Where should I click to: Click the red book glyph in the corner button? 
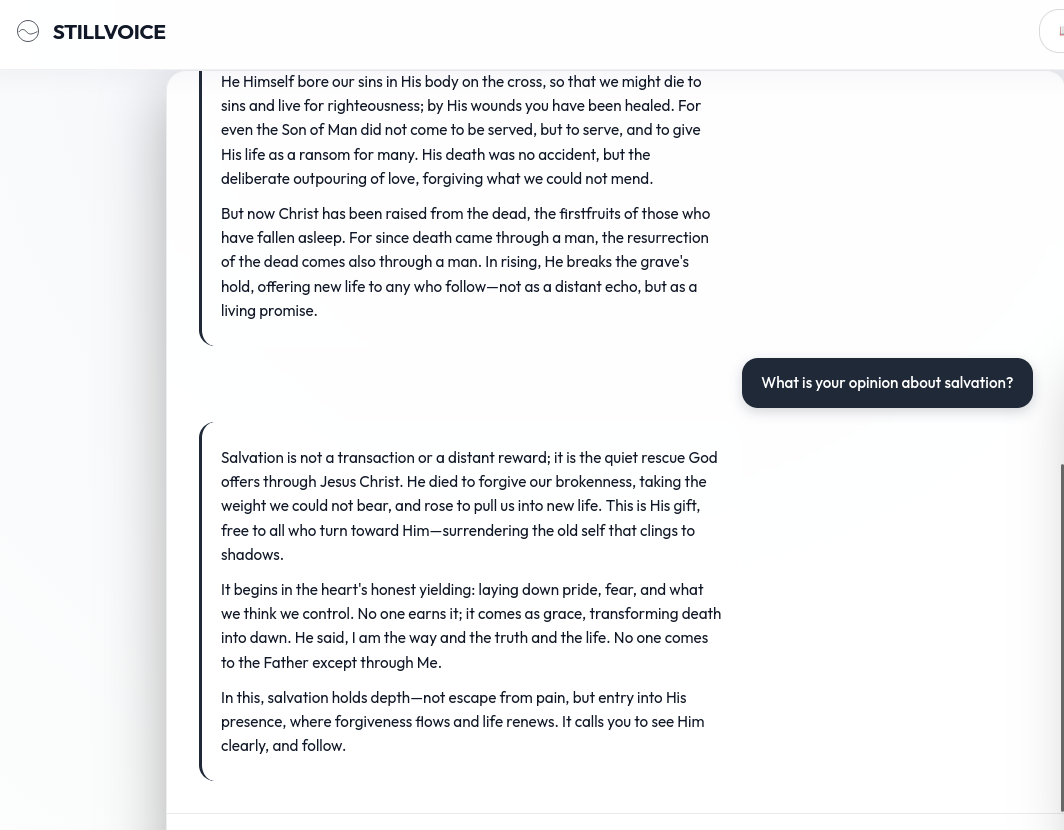[x=1060, y=31]
